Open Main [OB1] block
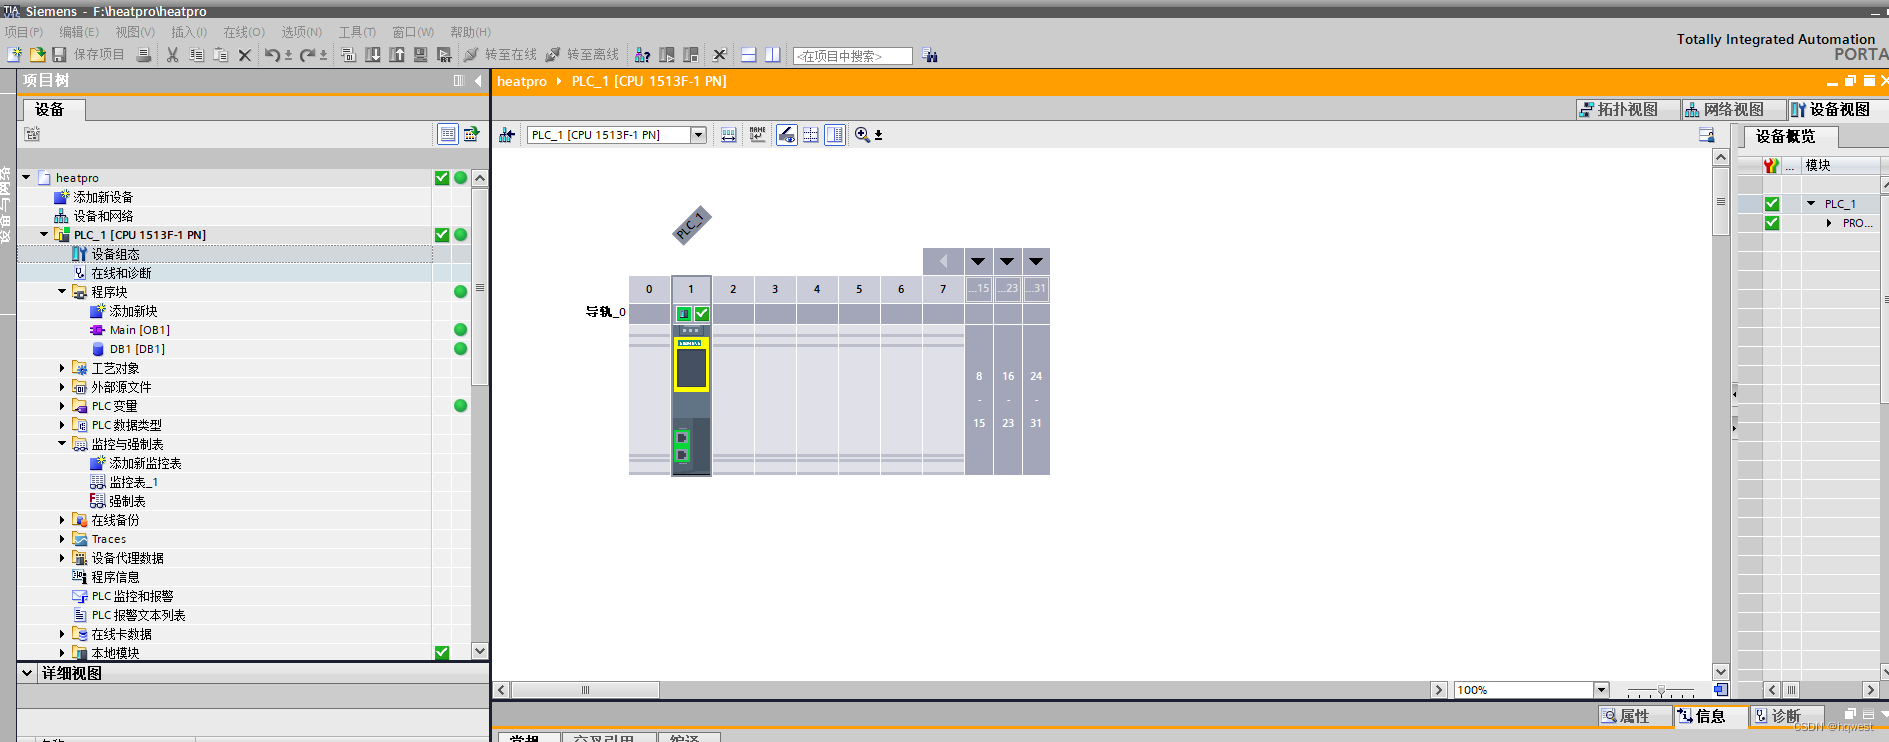Screen dimensions: 1889x742 click(x=139, y=330)
